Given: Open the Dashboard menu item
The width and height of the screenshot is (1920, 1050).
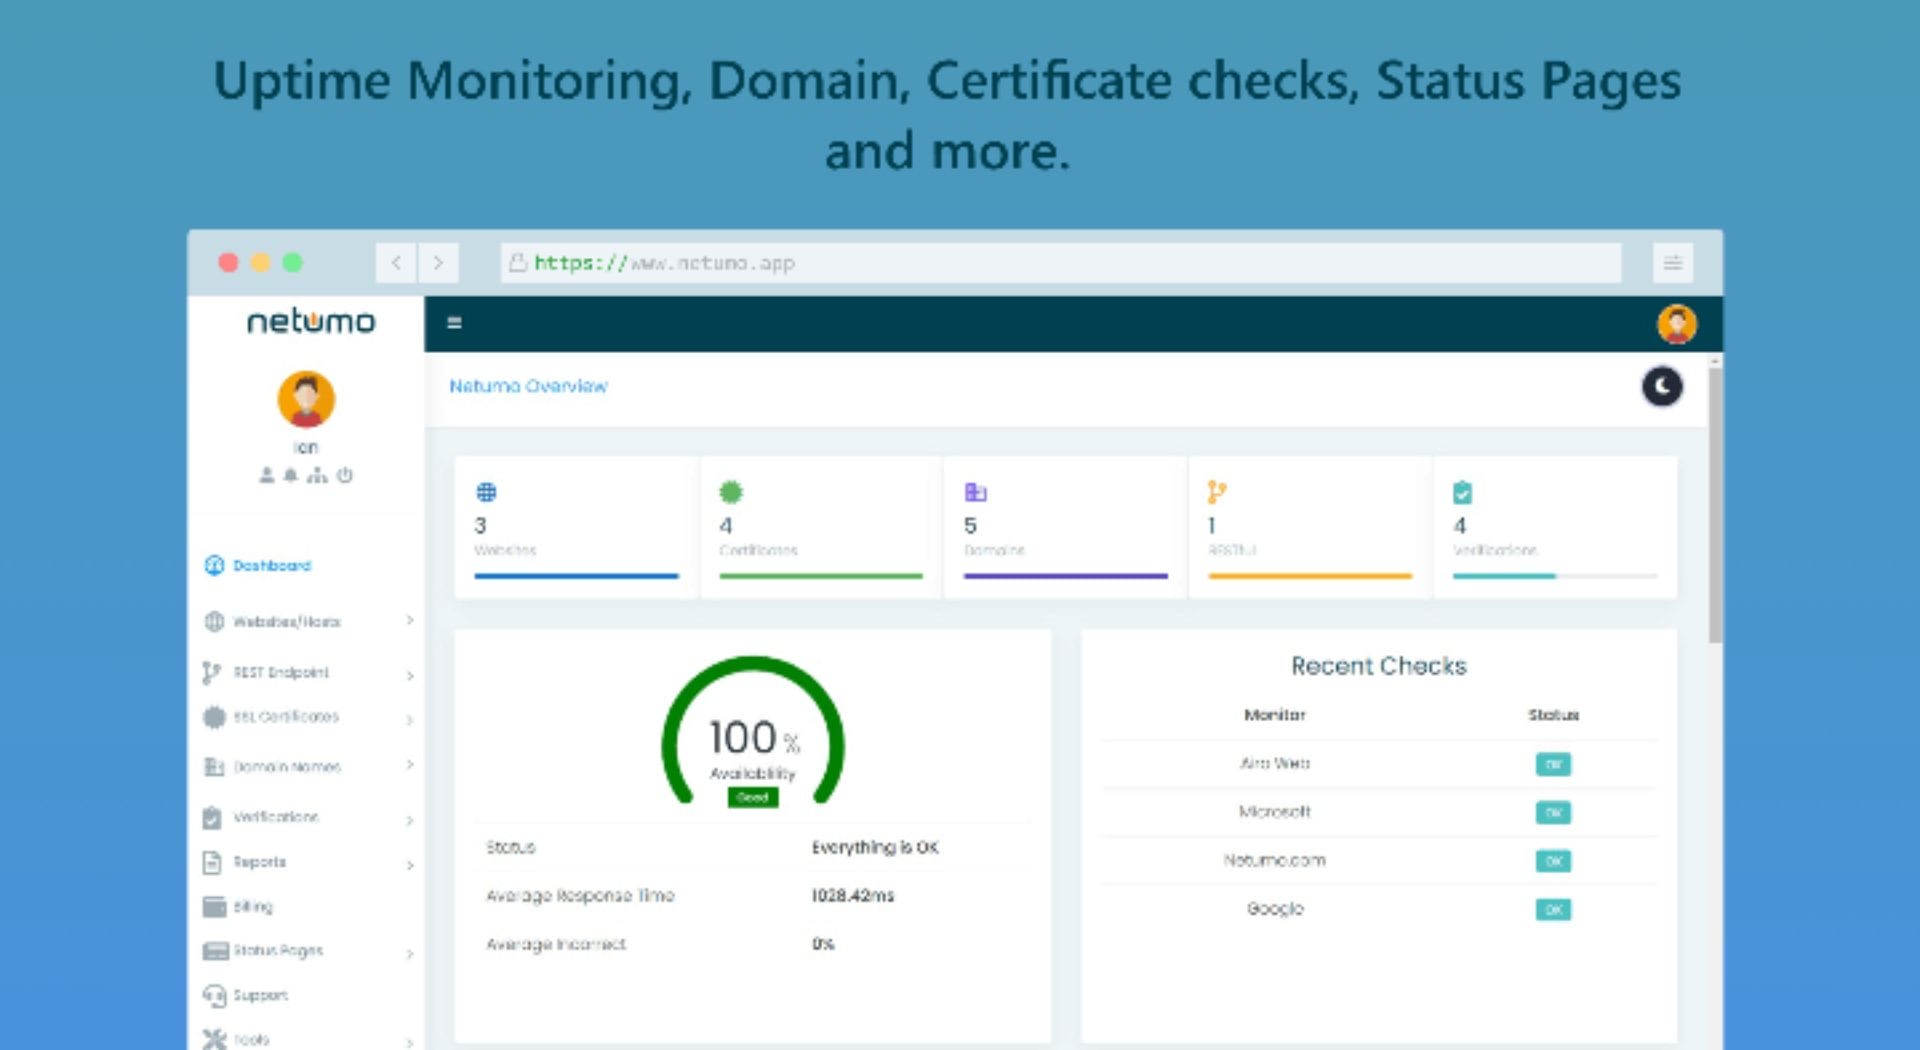Looking at the screenshot, I should pyautogui.click(x=271, y=565).
